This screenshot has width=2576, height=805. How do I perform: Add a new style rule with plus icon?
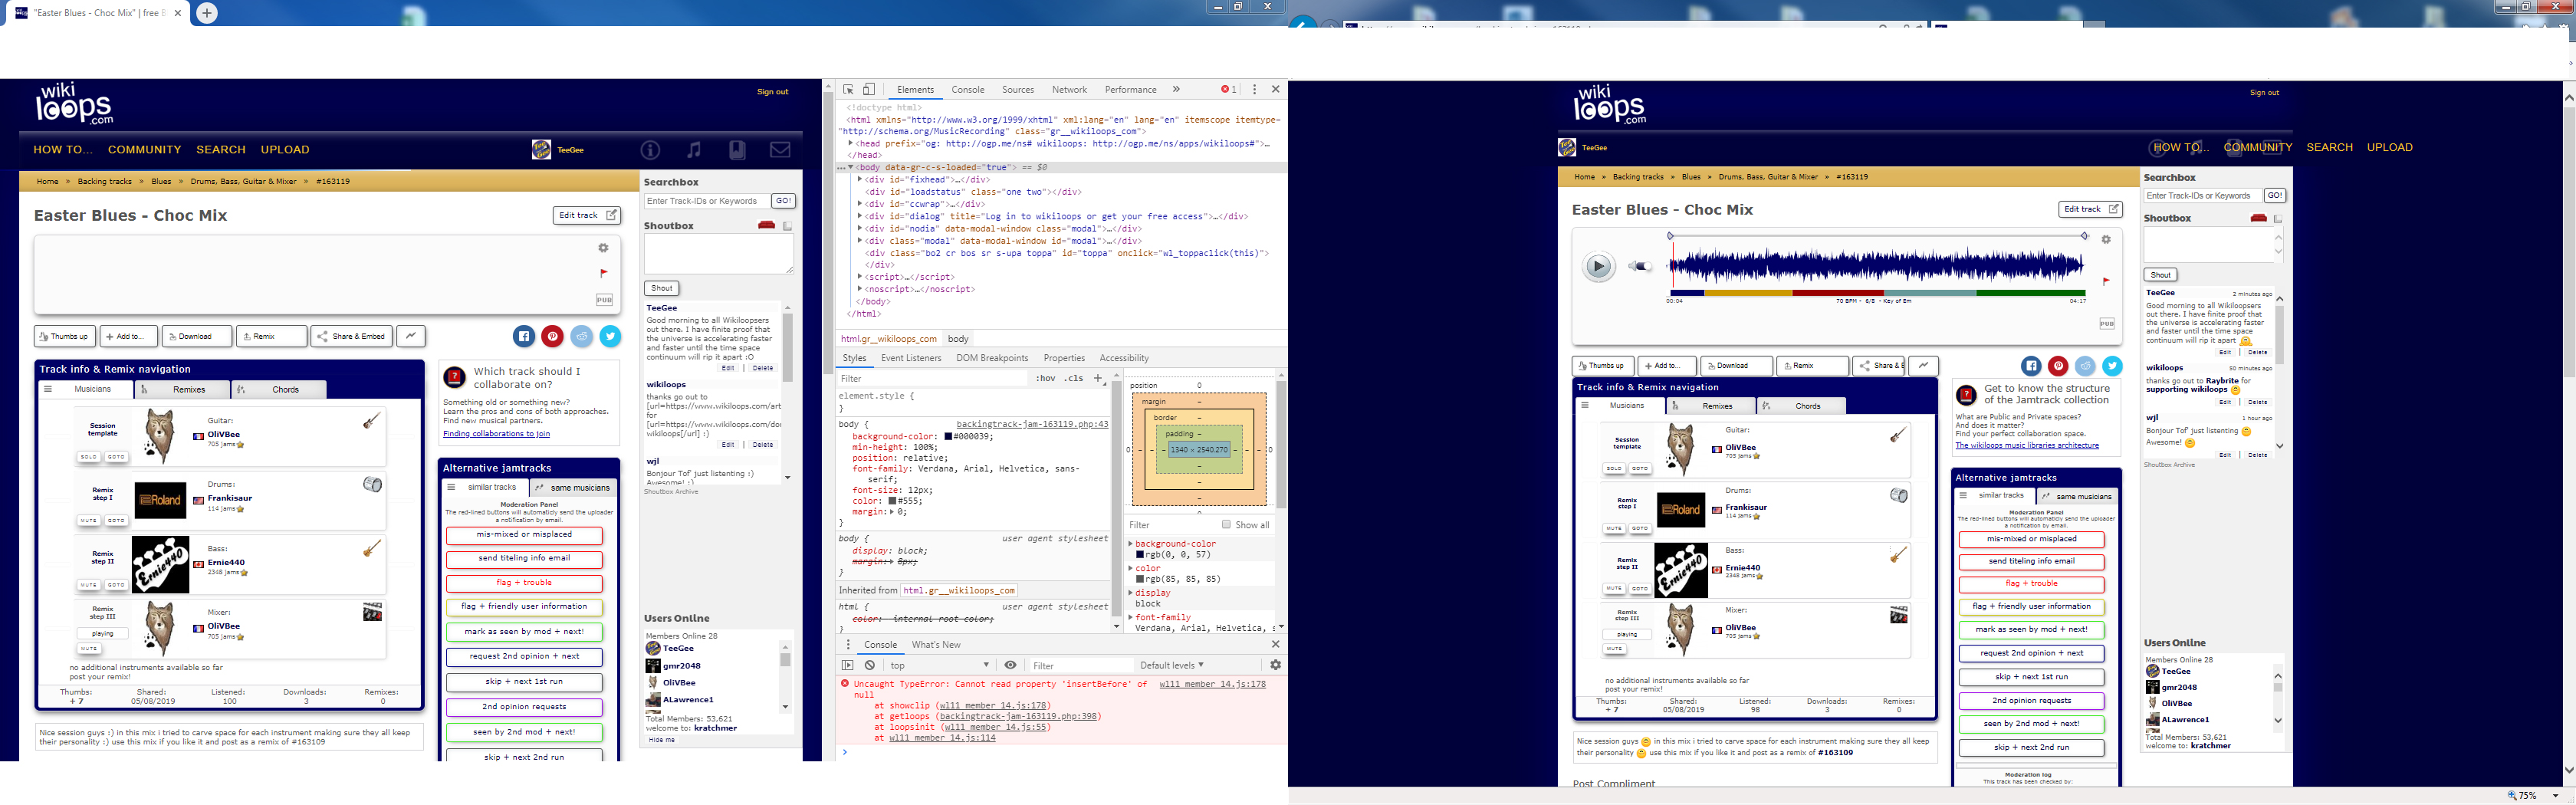click(1098, 378)
